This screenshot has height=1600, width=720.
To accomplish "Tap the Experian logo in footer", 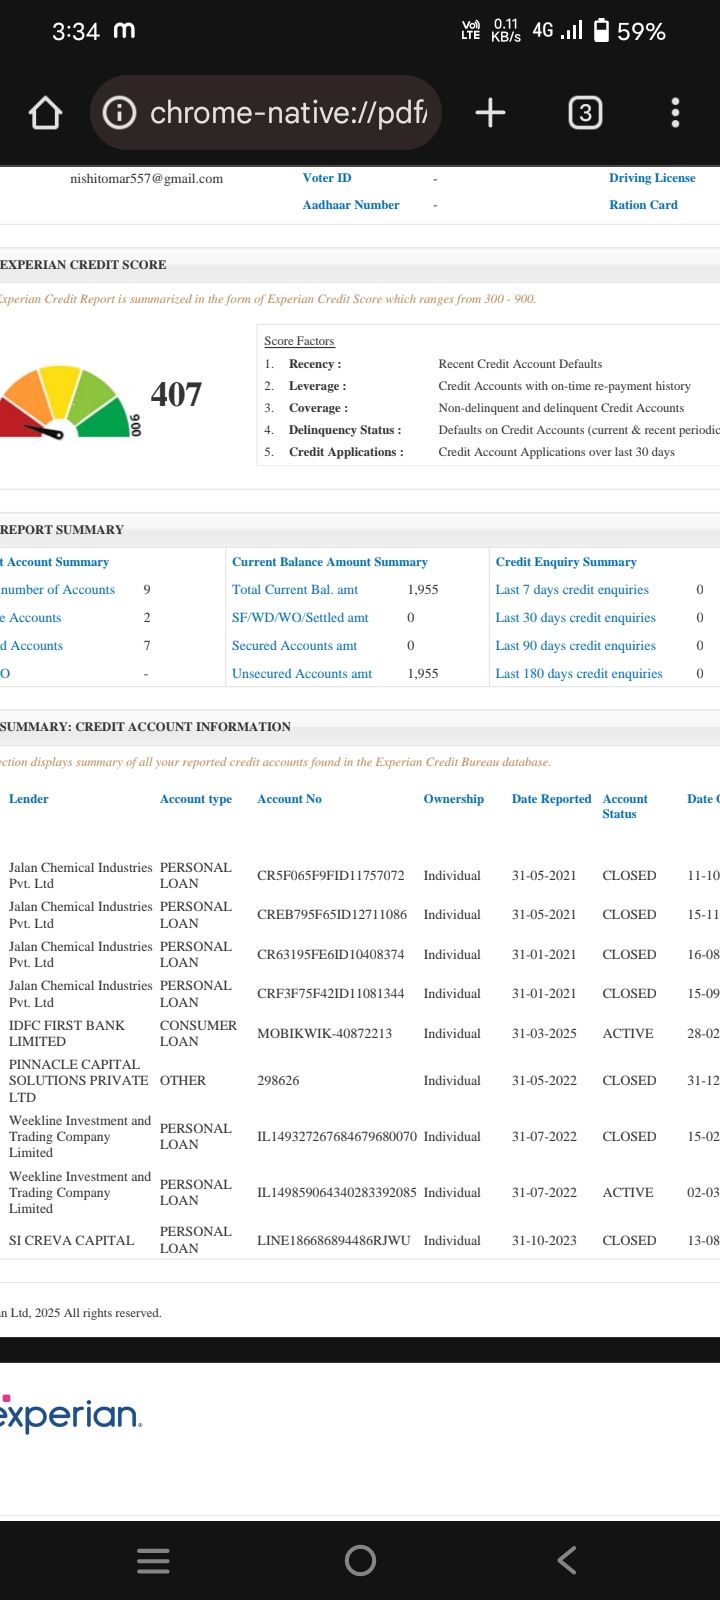I will pyautogui.click(x=72, y=1414).
